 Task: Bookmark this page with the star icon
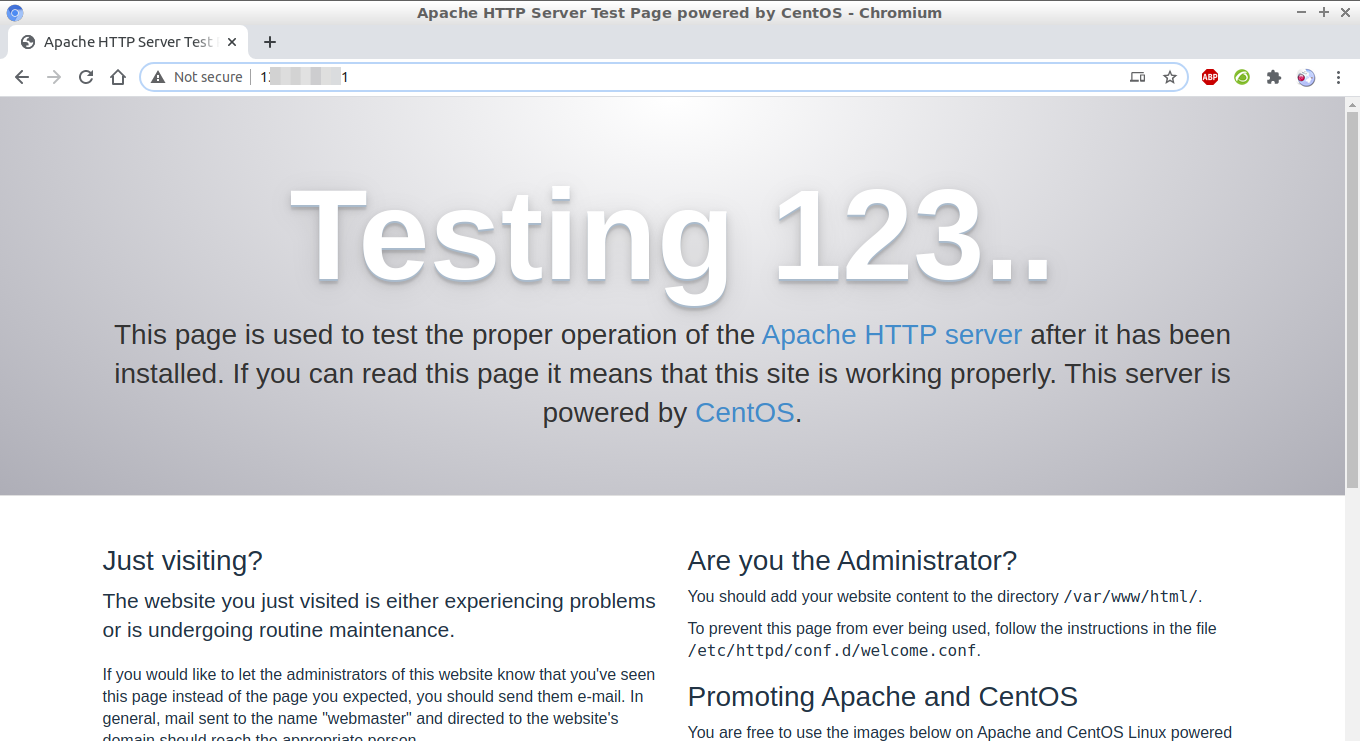point(1169,77)
